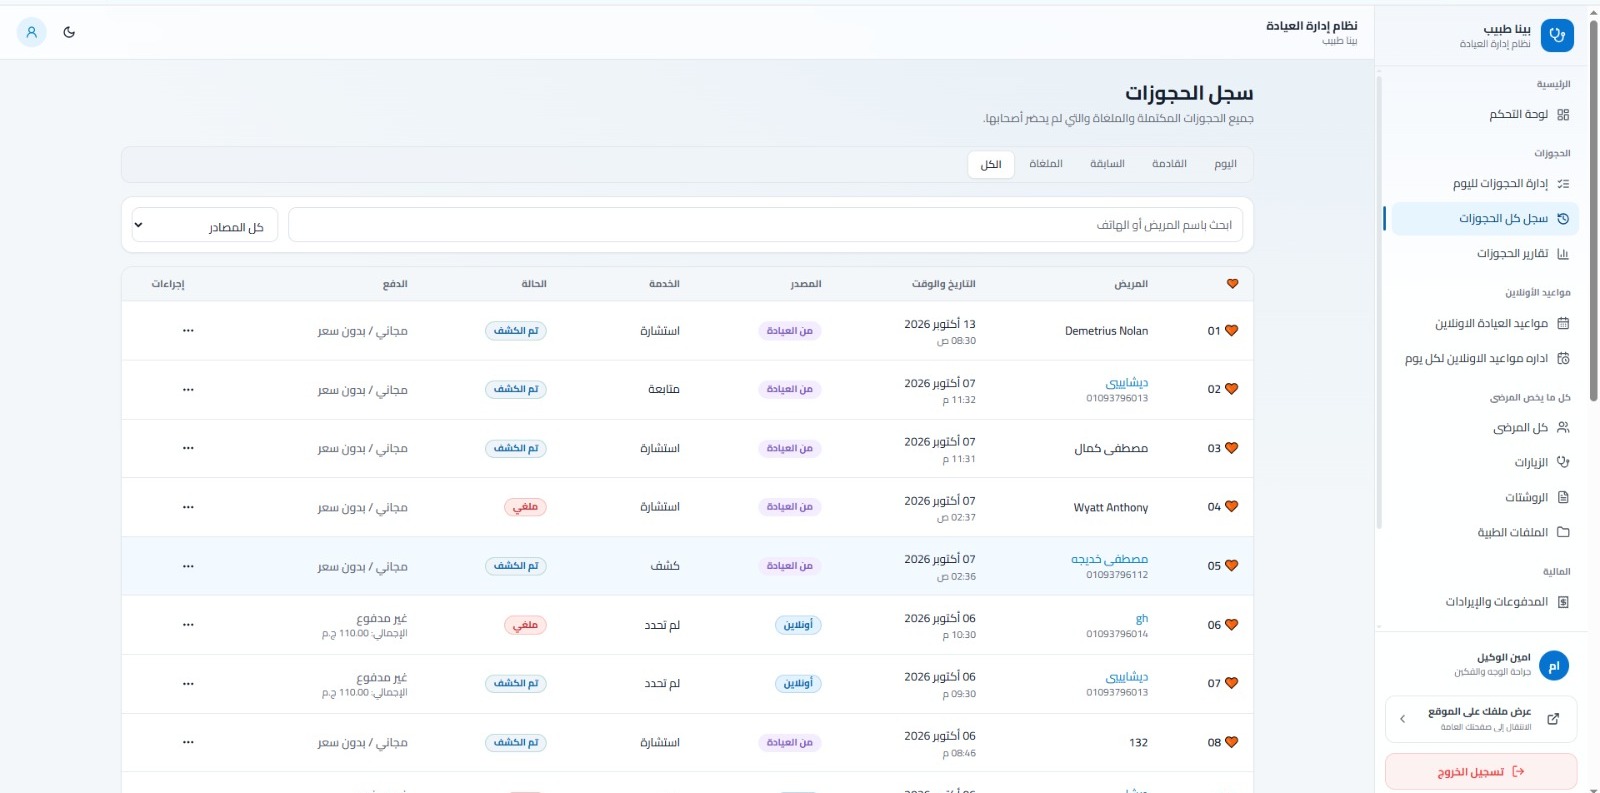
Task: Click ملغي status badge in Wyatt Anthony row
Action: [x=525, y=508]
